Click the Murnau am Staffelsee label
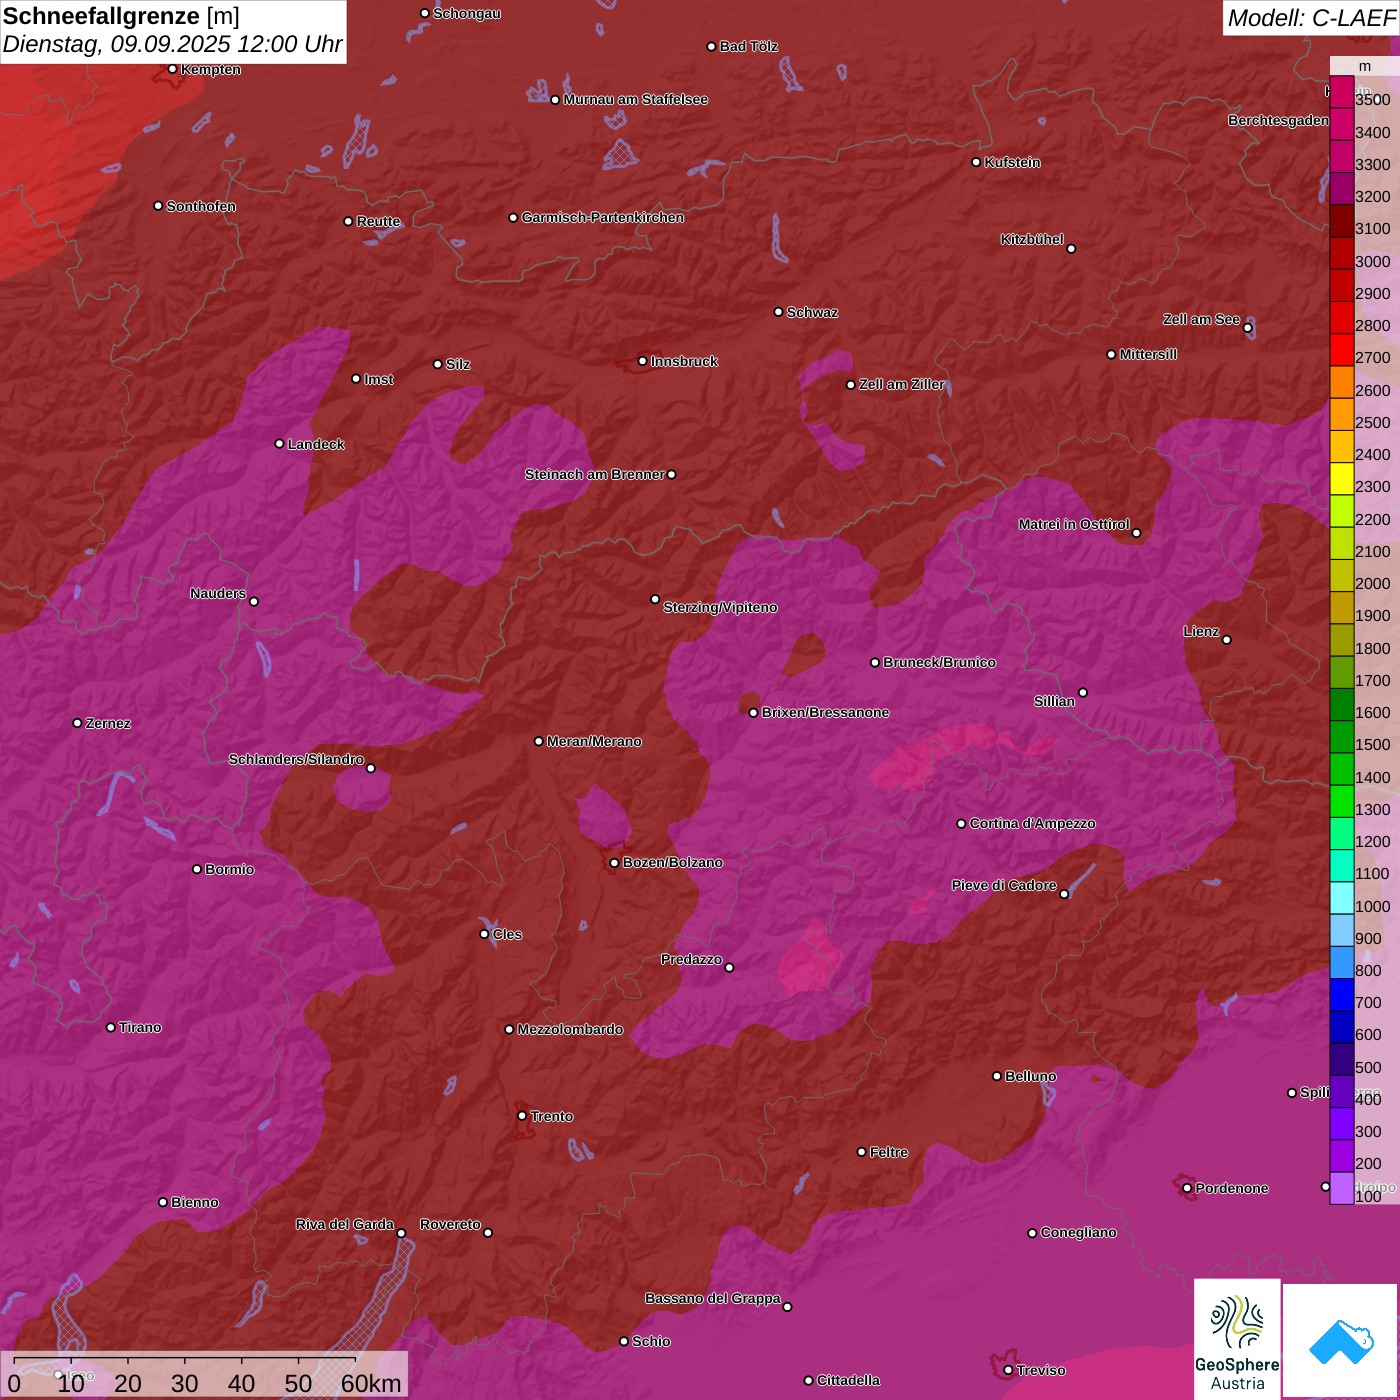1400x1400 pixels. click(636, 99)
